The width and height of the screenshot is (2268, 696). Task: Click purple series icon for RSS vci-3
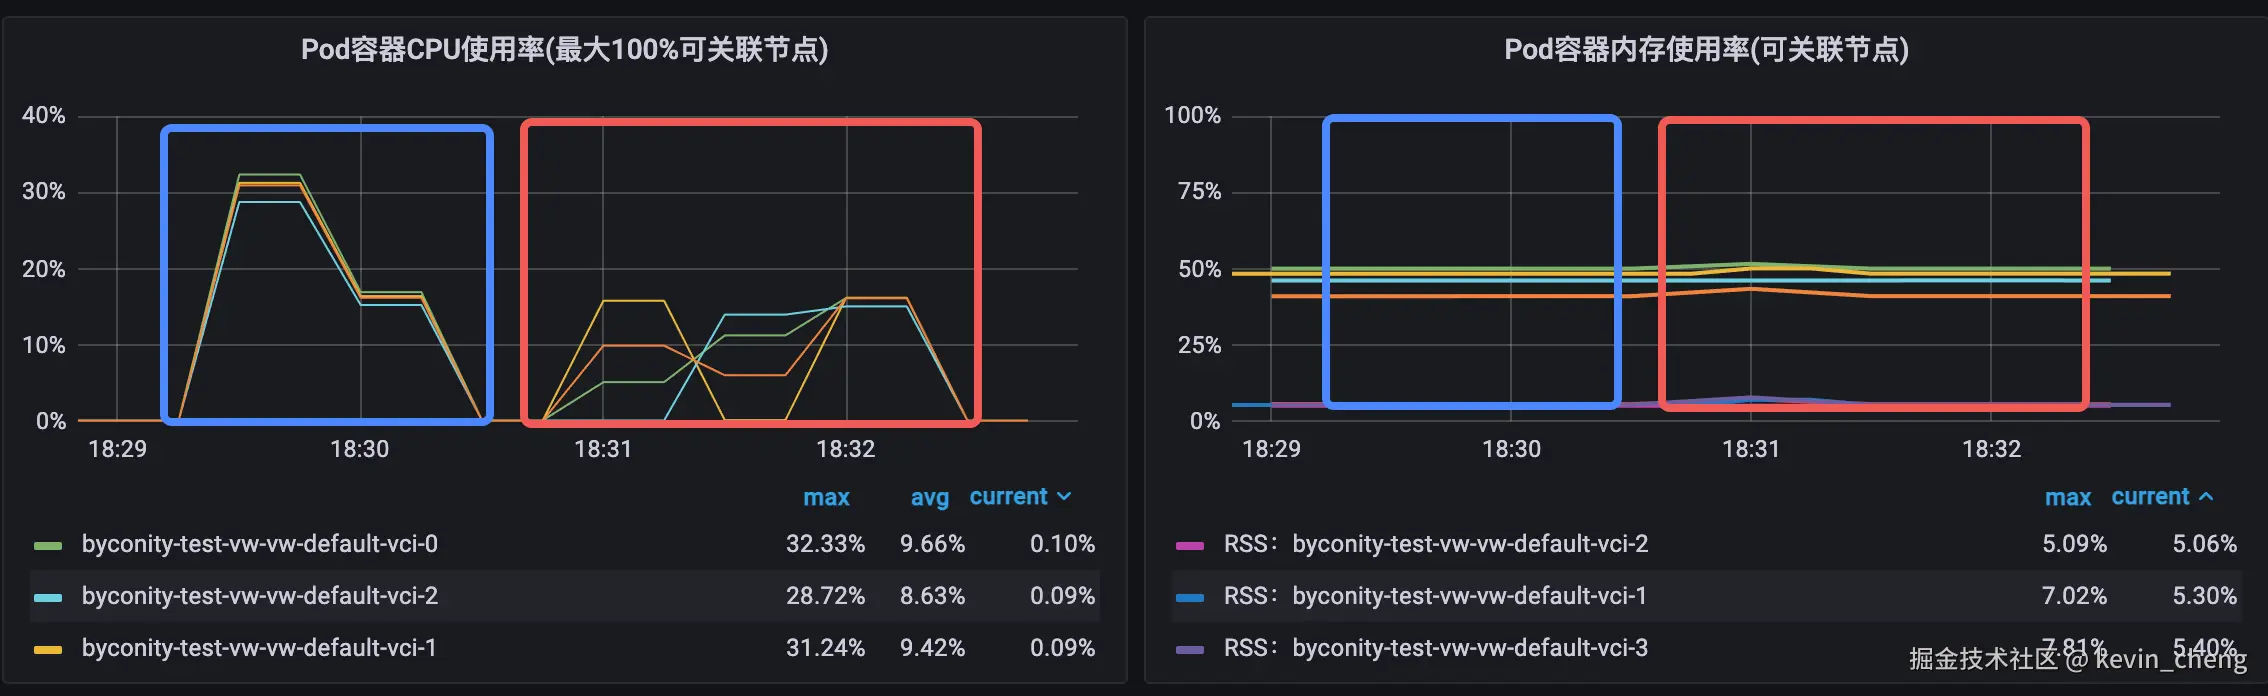point(1190,649)
